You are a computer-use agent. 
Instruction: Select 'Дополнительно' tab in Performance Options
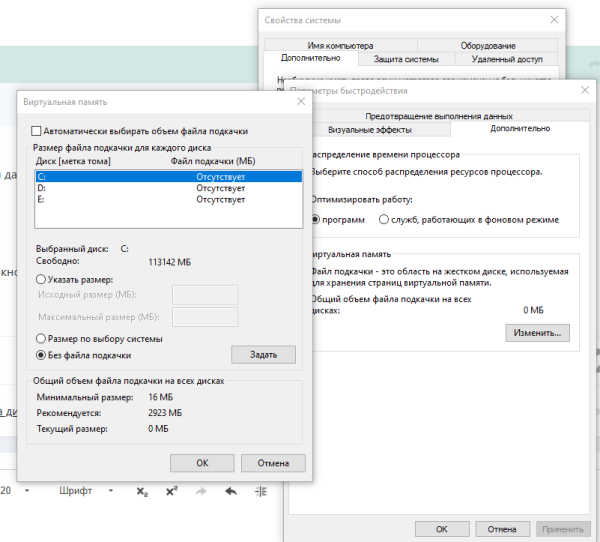520,129
